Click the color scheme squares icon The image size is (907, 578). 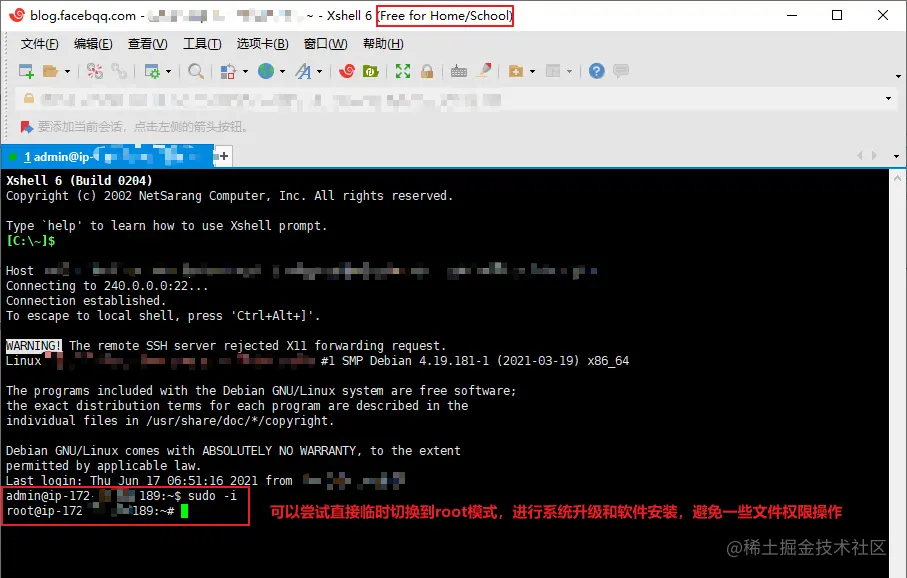tap(228, 71)
